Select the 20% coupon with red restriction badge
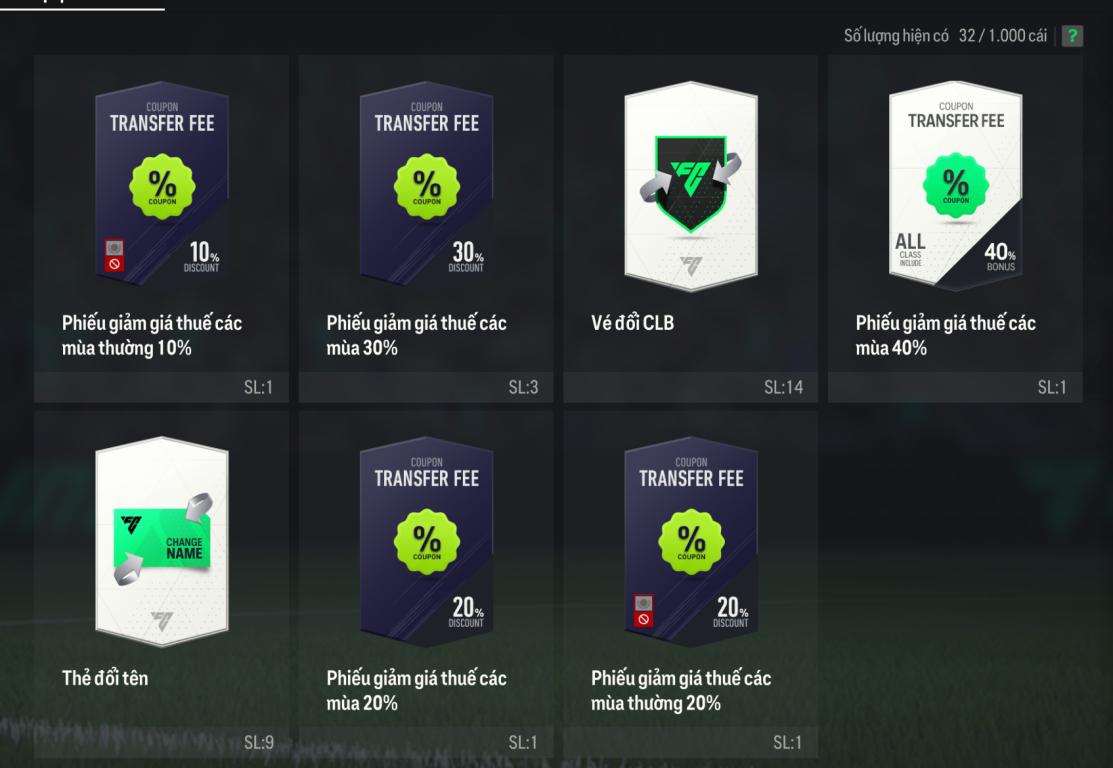This screenshot has height=768, width=1113. 691,539
